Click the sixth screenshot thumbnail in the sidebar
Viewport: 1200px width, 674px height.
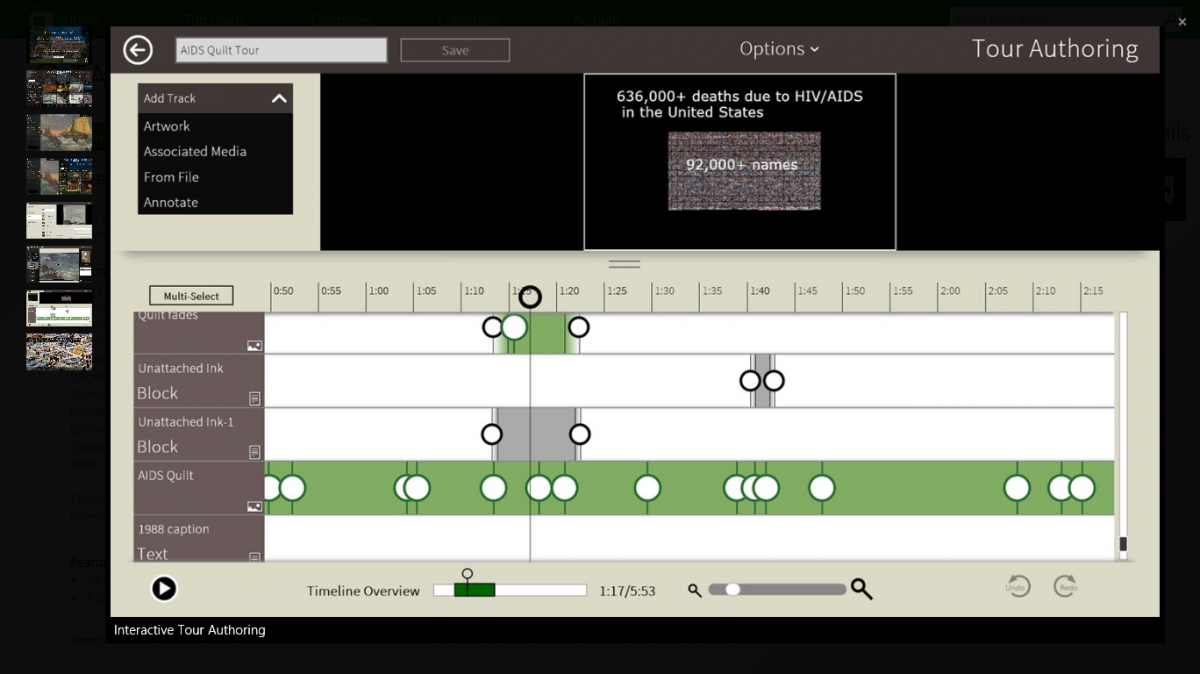pos(59,264)
